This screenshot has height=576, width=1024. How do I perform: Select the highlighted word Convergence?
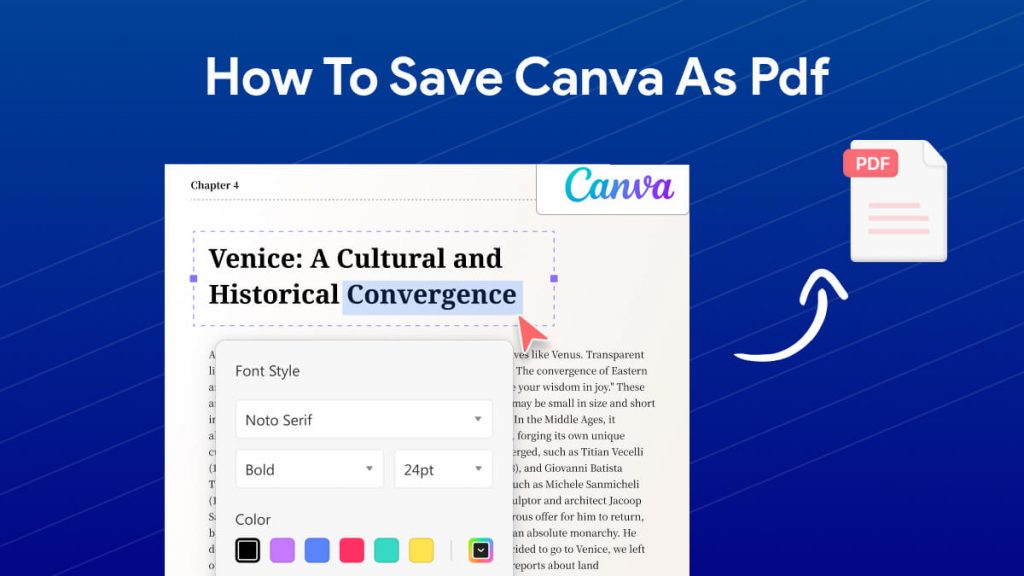point(431,295)
